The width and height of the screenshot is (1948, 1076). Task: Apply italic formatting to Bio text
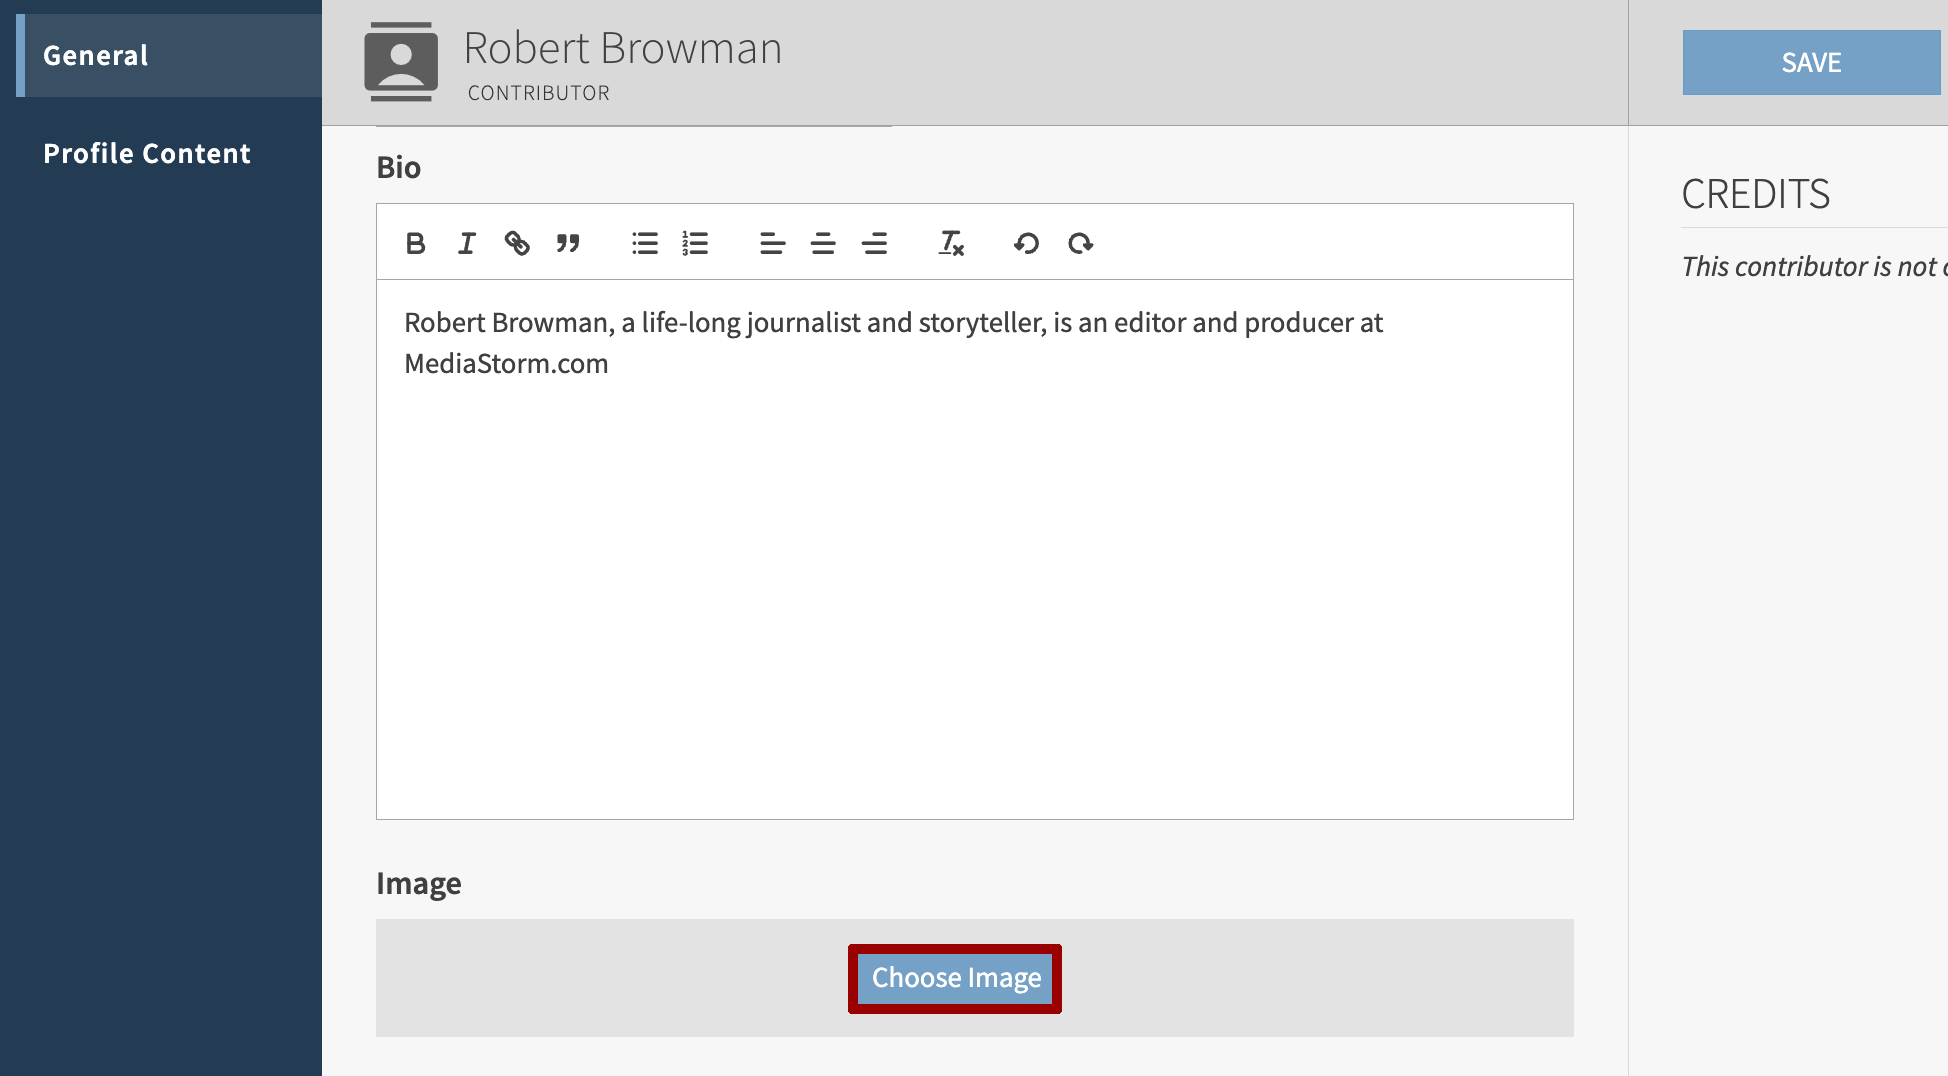(x=466, y=243)
